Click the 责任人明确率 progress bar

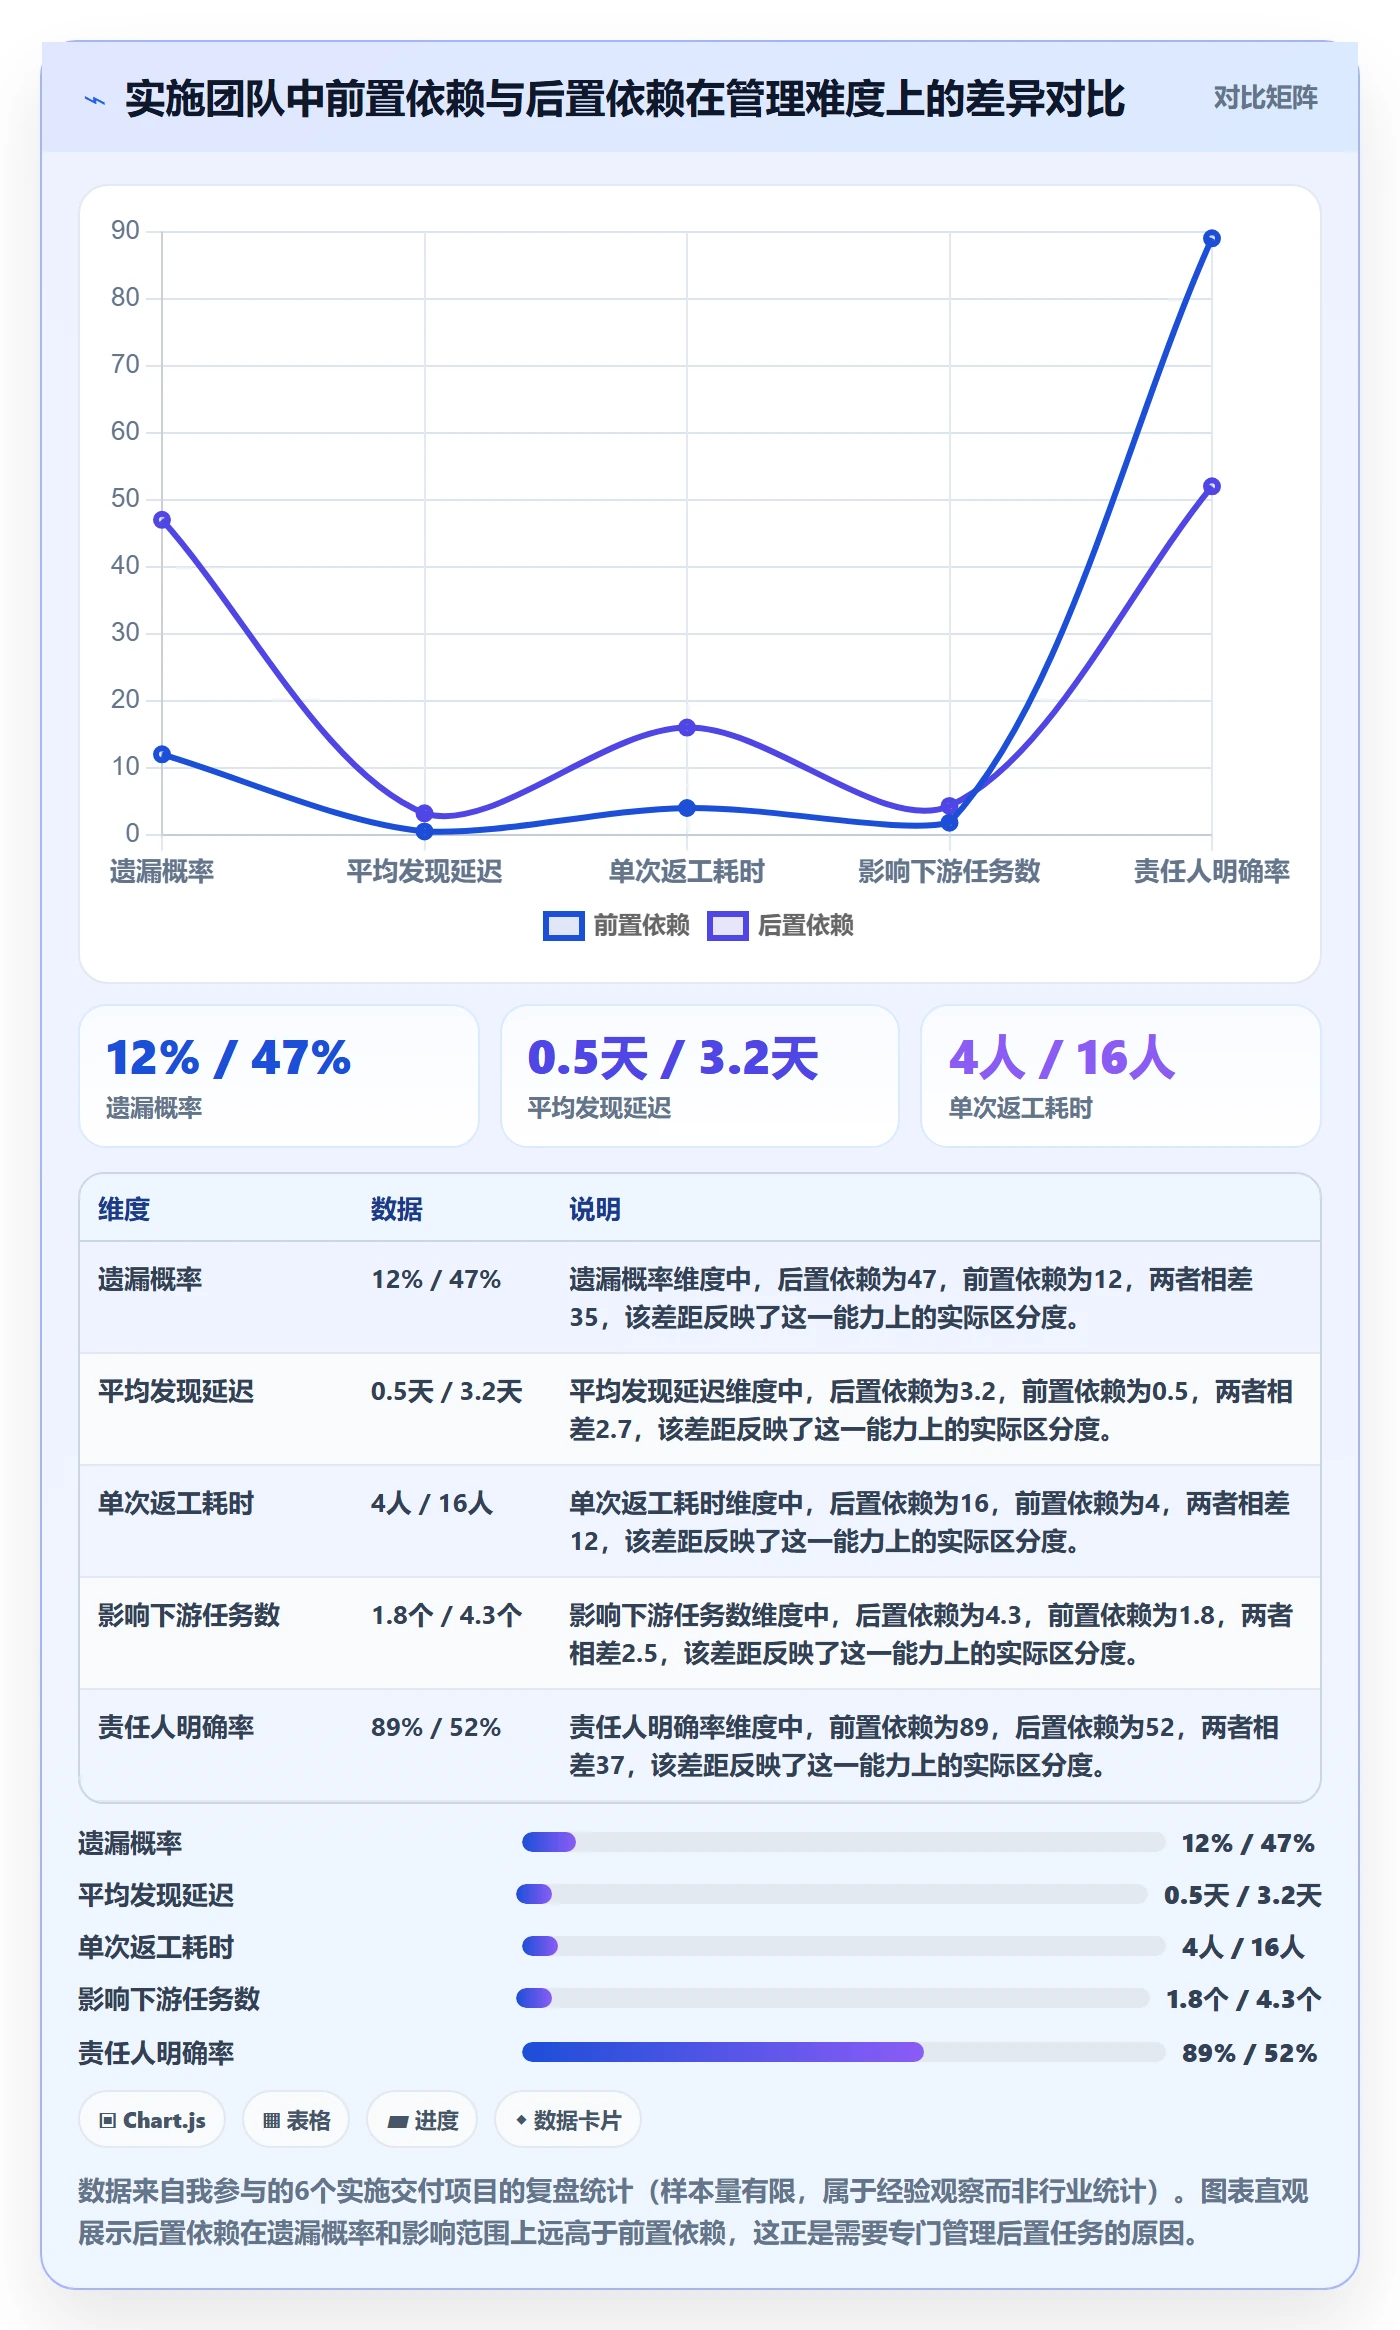tap(843, 2052)
